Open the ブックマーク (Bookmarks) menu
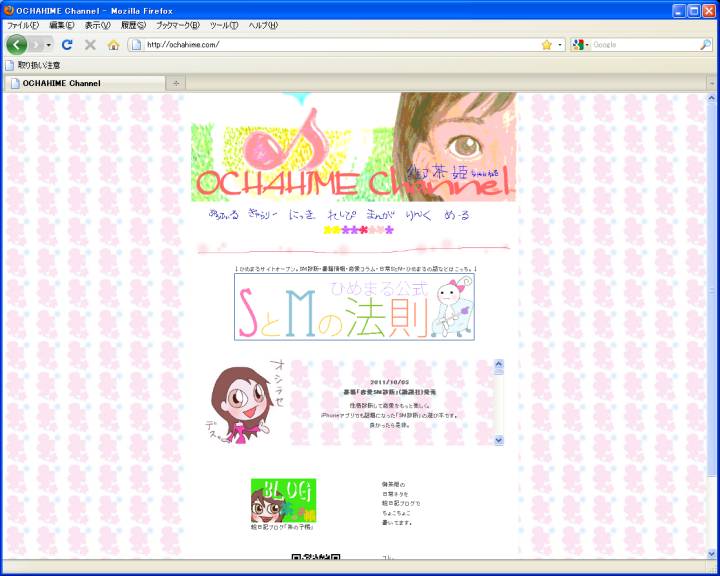720x576 pixels. click(x=177, y=25)
